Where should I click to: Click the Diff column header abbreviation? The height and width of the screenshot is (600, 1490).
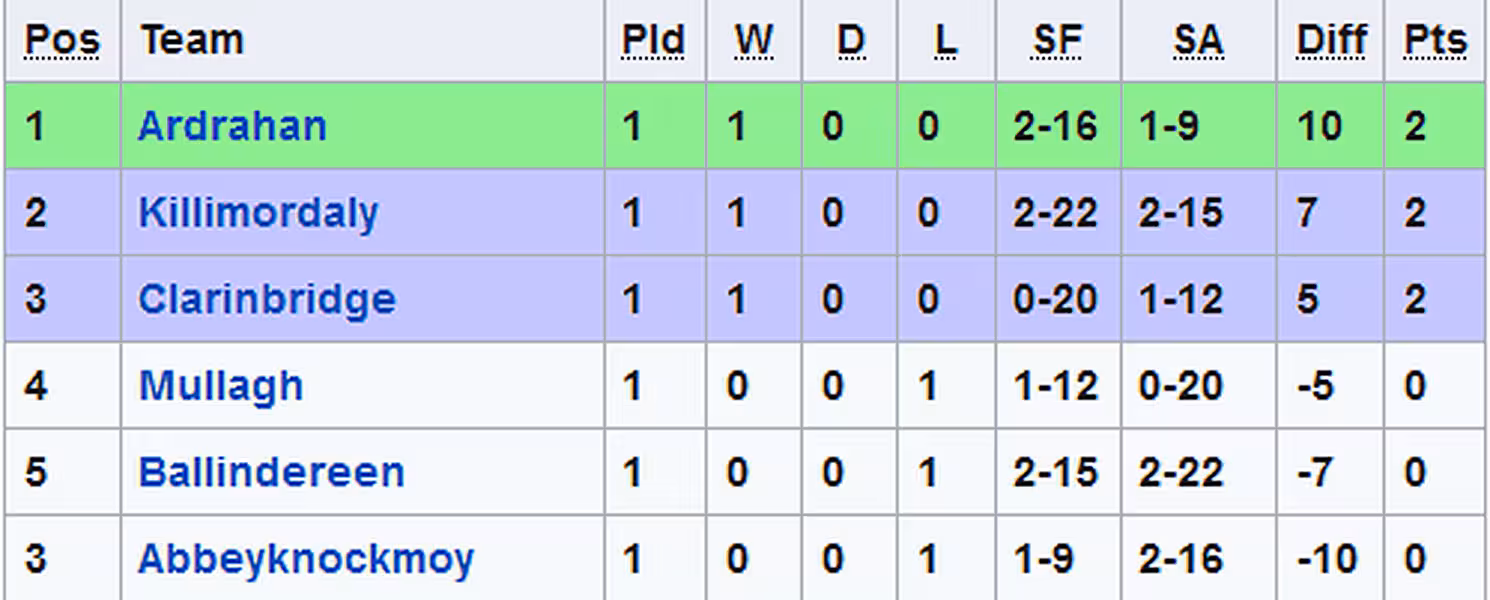[x=1331, y=40]
